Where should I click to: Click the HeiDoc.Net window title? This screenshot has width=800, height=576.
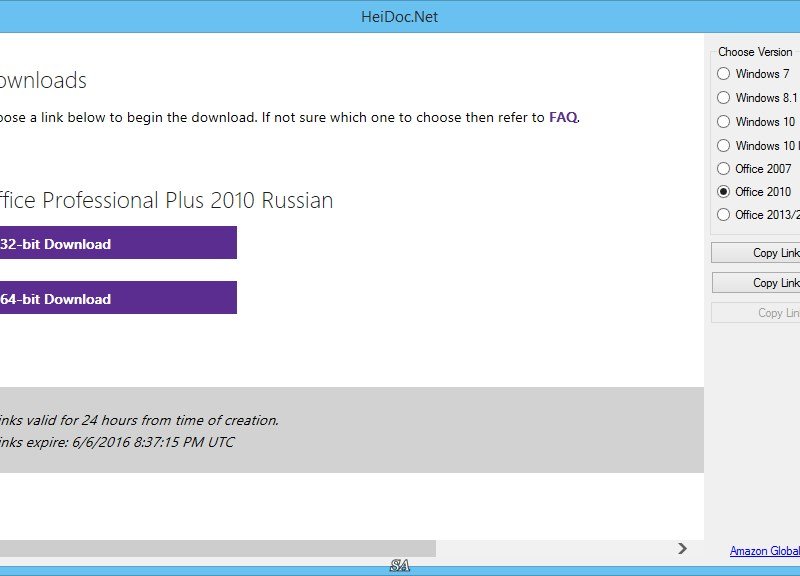point(399,17)
